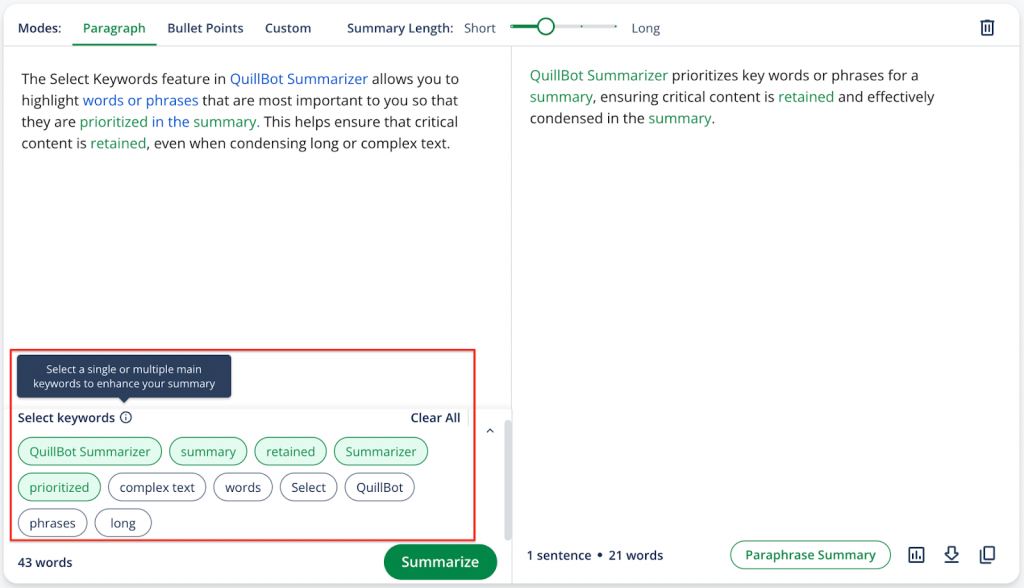Toggle the 'complex text' keyword chip
The height and width of the screenshot is (588, 1024).
tap(157, 488)
